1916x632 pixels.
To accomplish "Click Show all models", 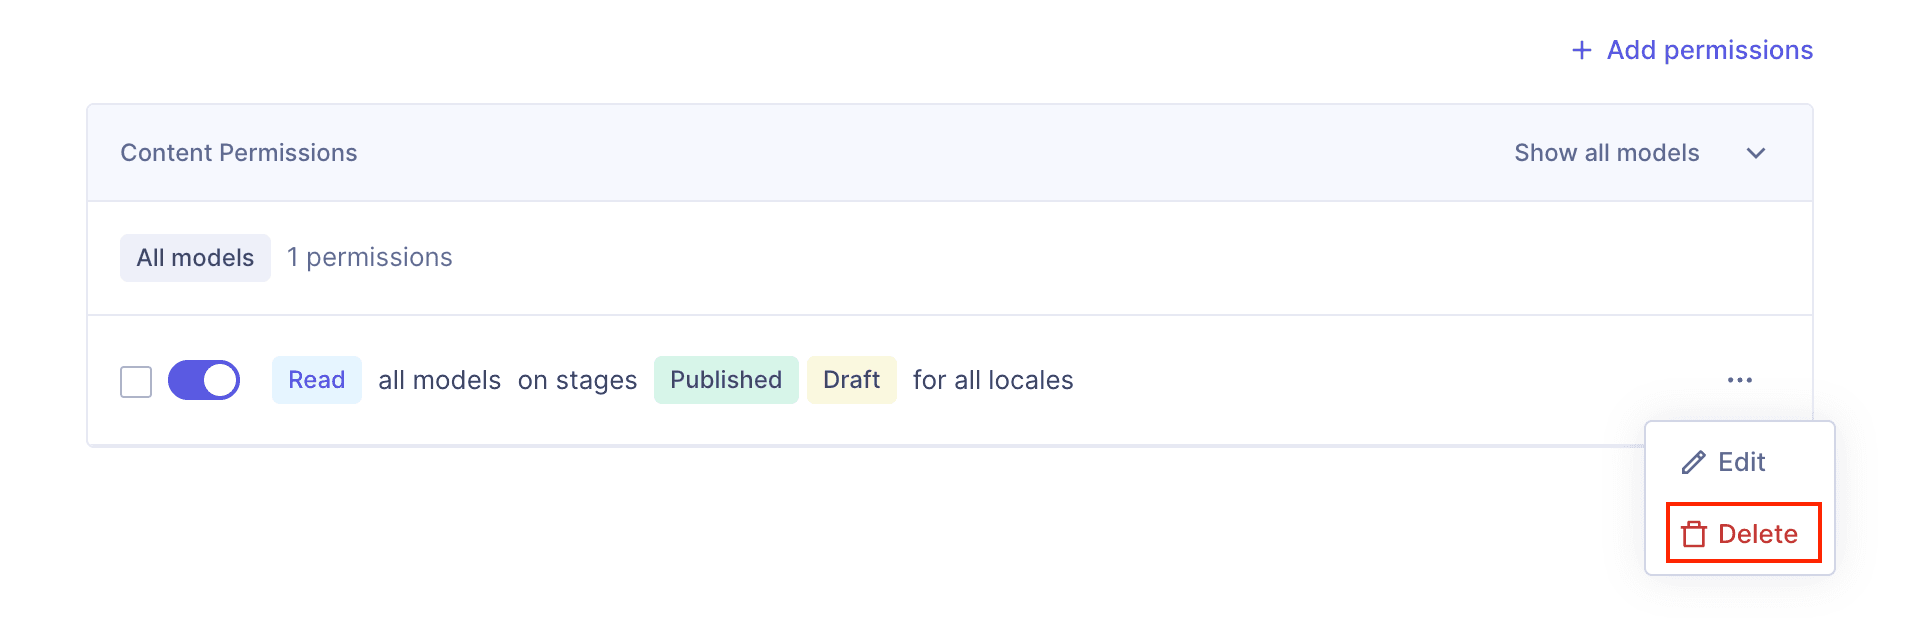I will click(x=1606, y=152).
